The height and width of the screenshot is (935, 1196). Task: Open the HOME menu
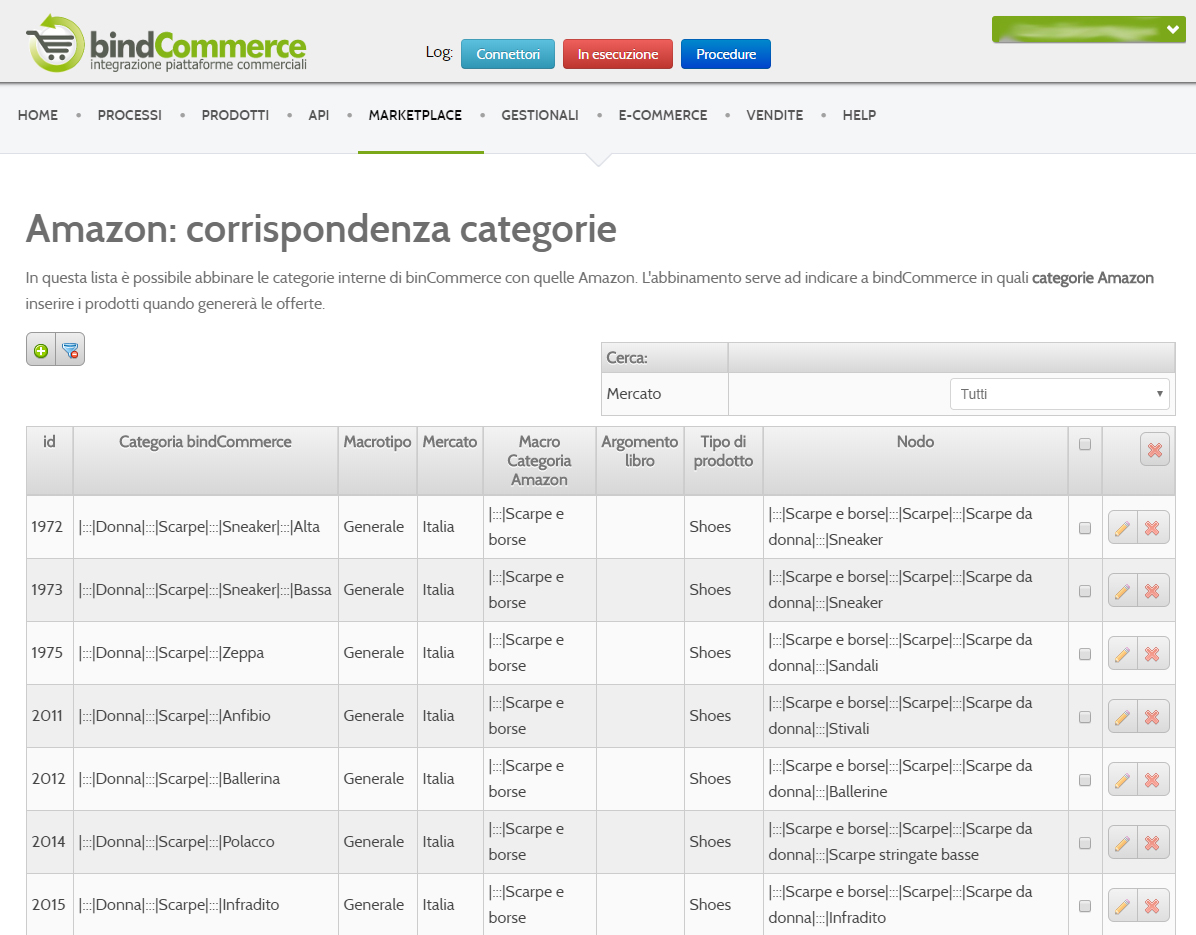38,115
